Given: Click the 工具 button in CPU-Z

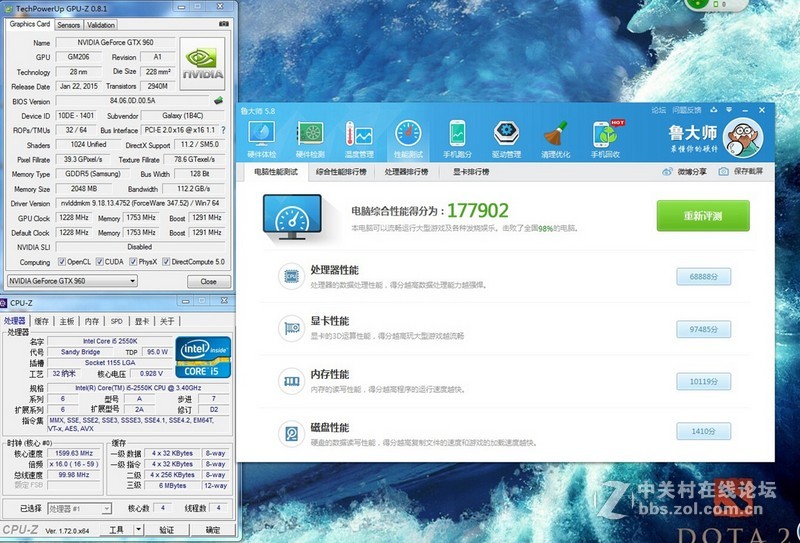Looking at the screenshot, I should click(116, 529).
